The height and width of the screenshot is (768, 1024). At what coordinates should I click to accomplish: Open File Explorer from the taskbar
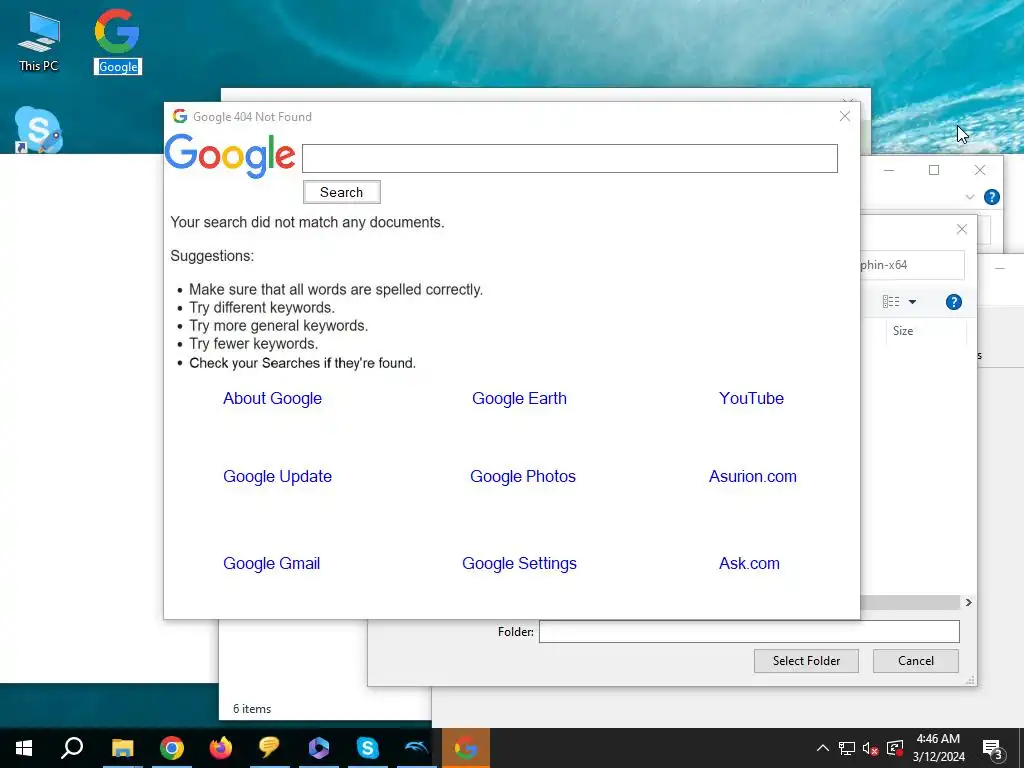122,748
